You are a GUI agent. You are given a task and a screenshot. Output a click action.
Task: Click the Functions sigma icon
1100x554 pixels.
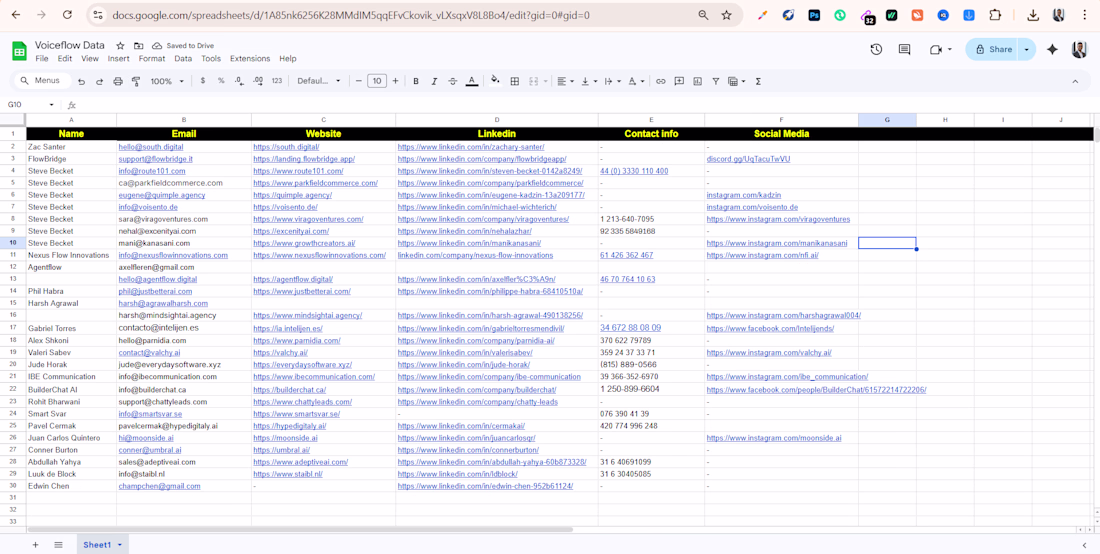click(758, 81)
